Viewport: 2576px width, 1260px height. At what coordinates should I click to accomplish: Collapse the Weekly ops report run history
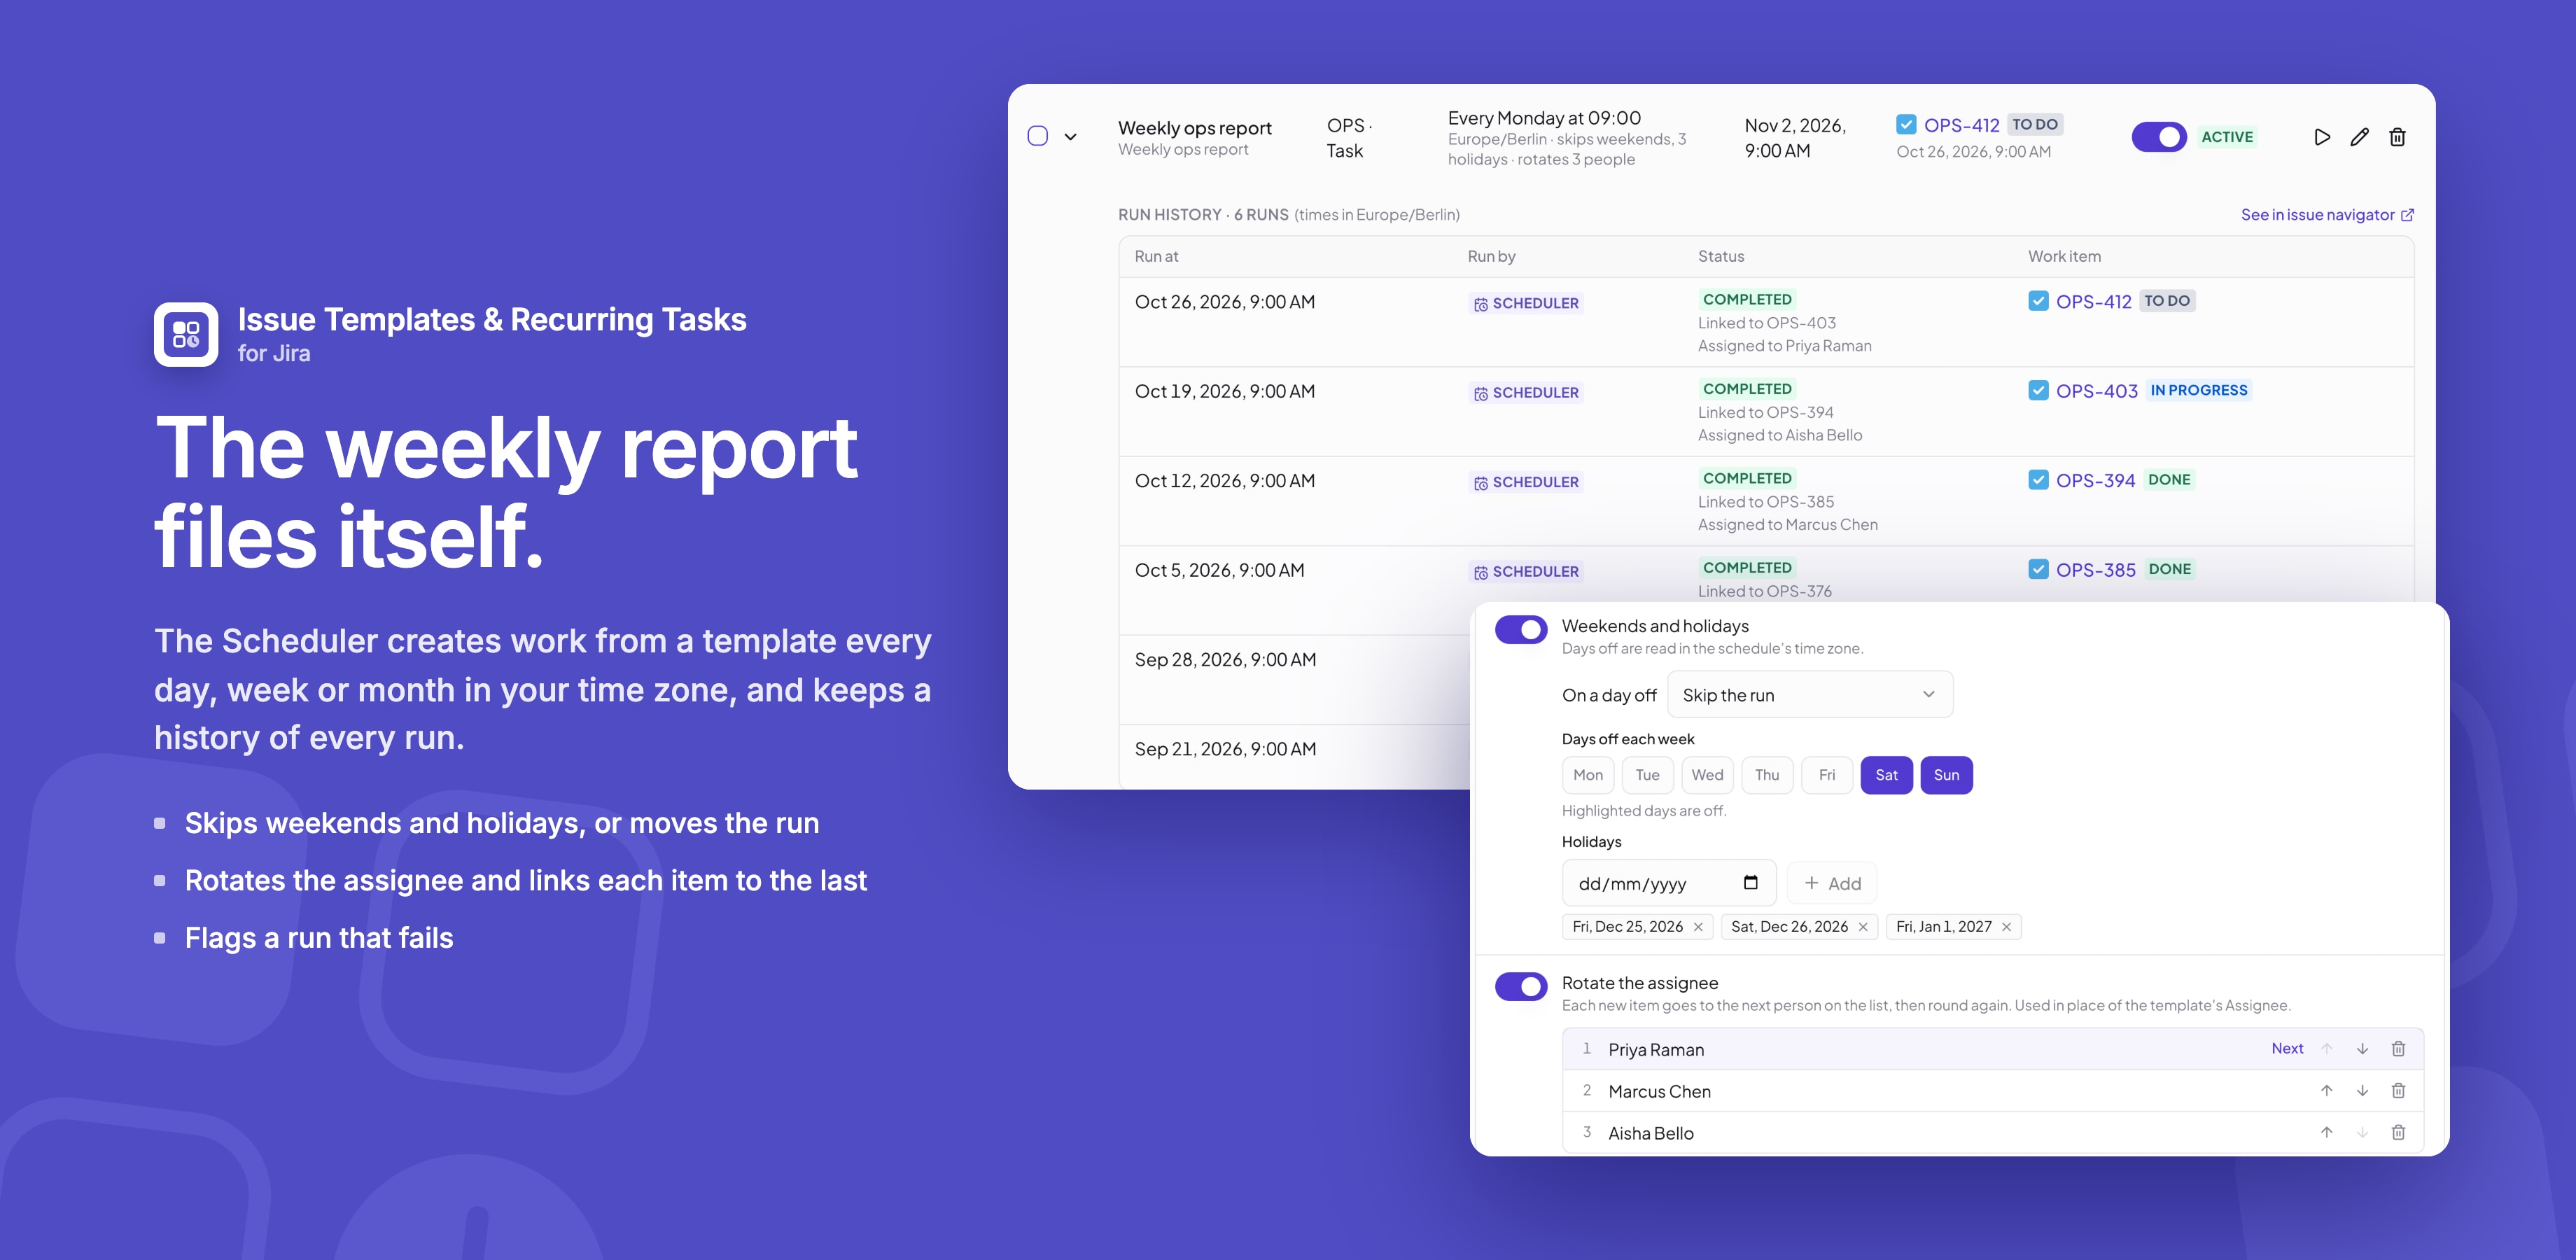pyautogui.click(x=1071, y=137)
